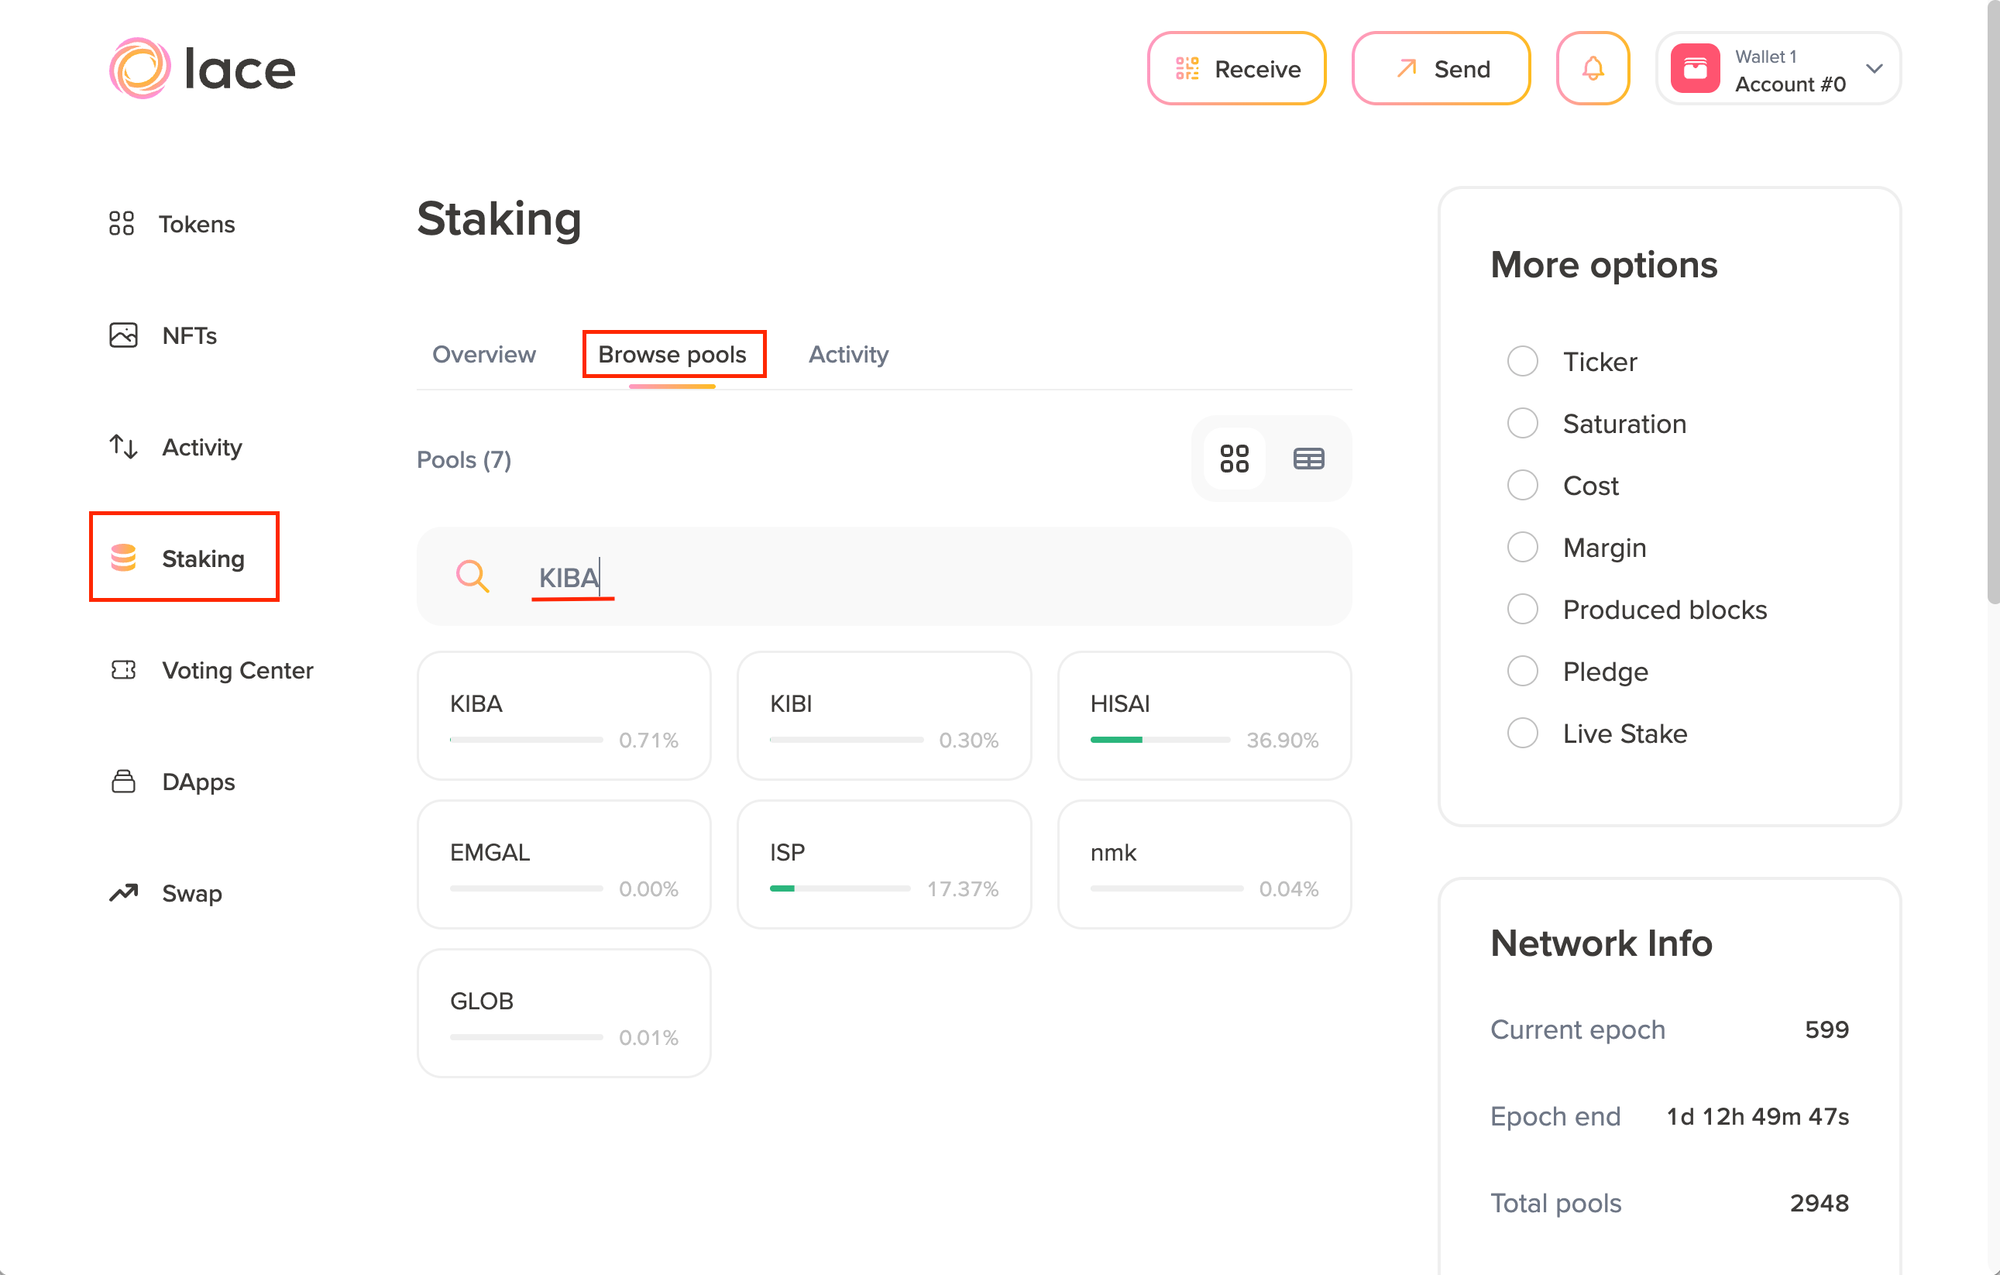Screen dimensions: 2000x1275
Task: Switch to Overview tab
Action: [x=484, y=354]
